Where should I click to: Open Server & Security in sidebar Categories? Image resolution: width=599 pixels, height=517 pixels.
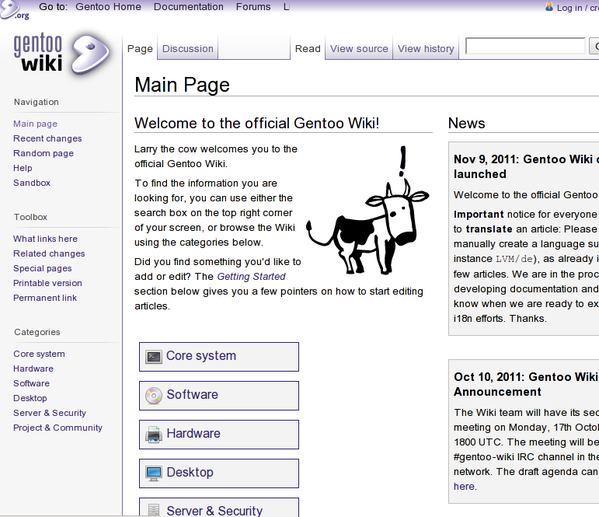click(50, 413)
